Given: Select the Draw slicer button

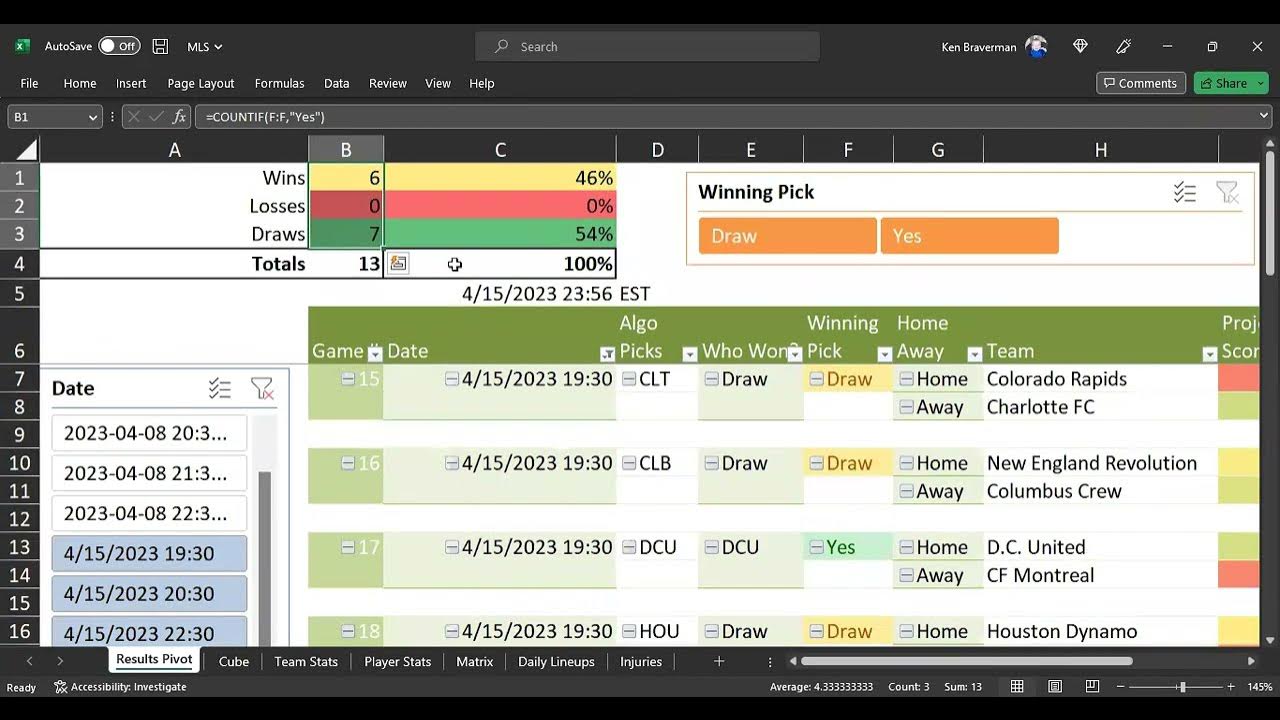Looking at the screenshot, I should (788, 236).
